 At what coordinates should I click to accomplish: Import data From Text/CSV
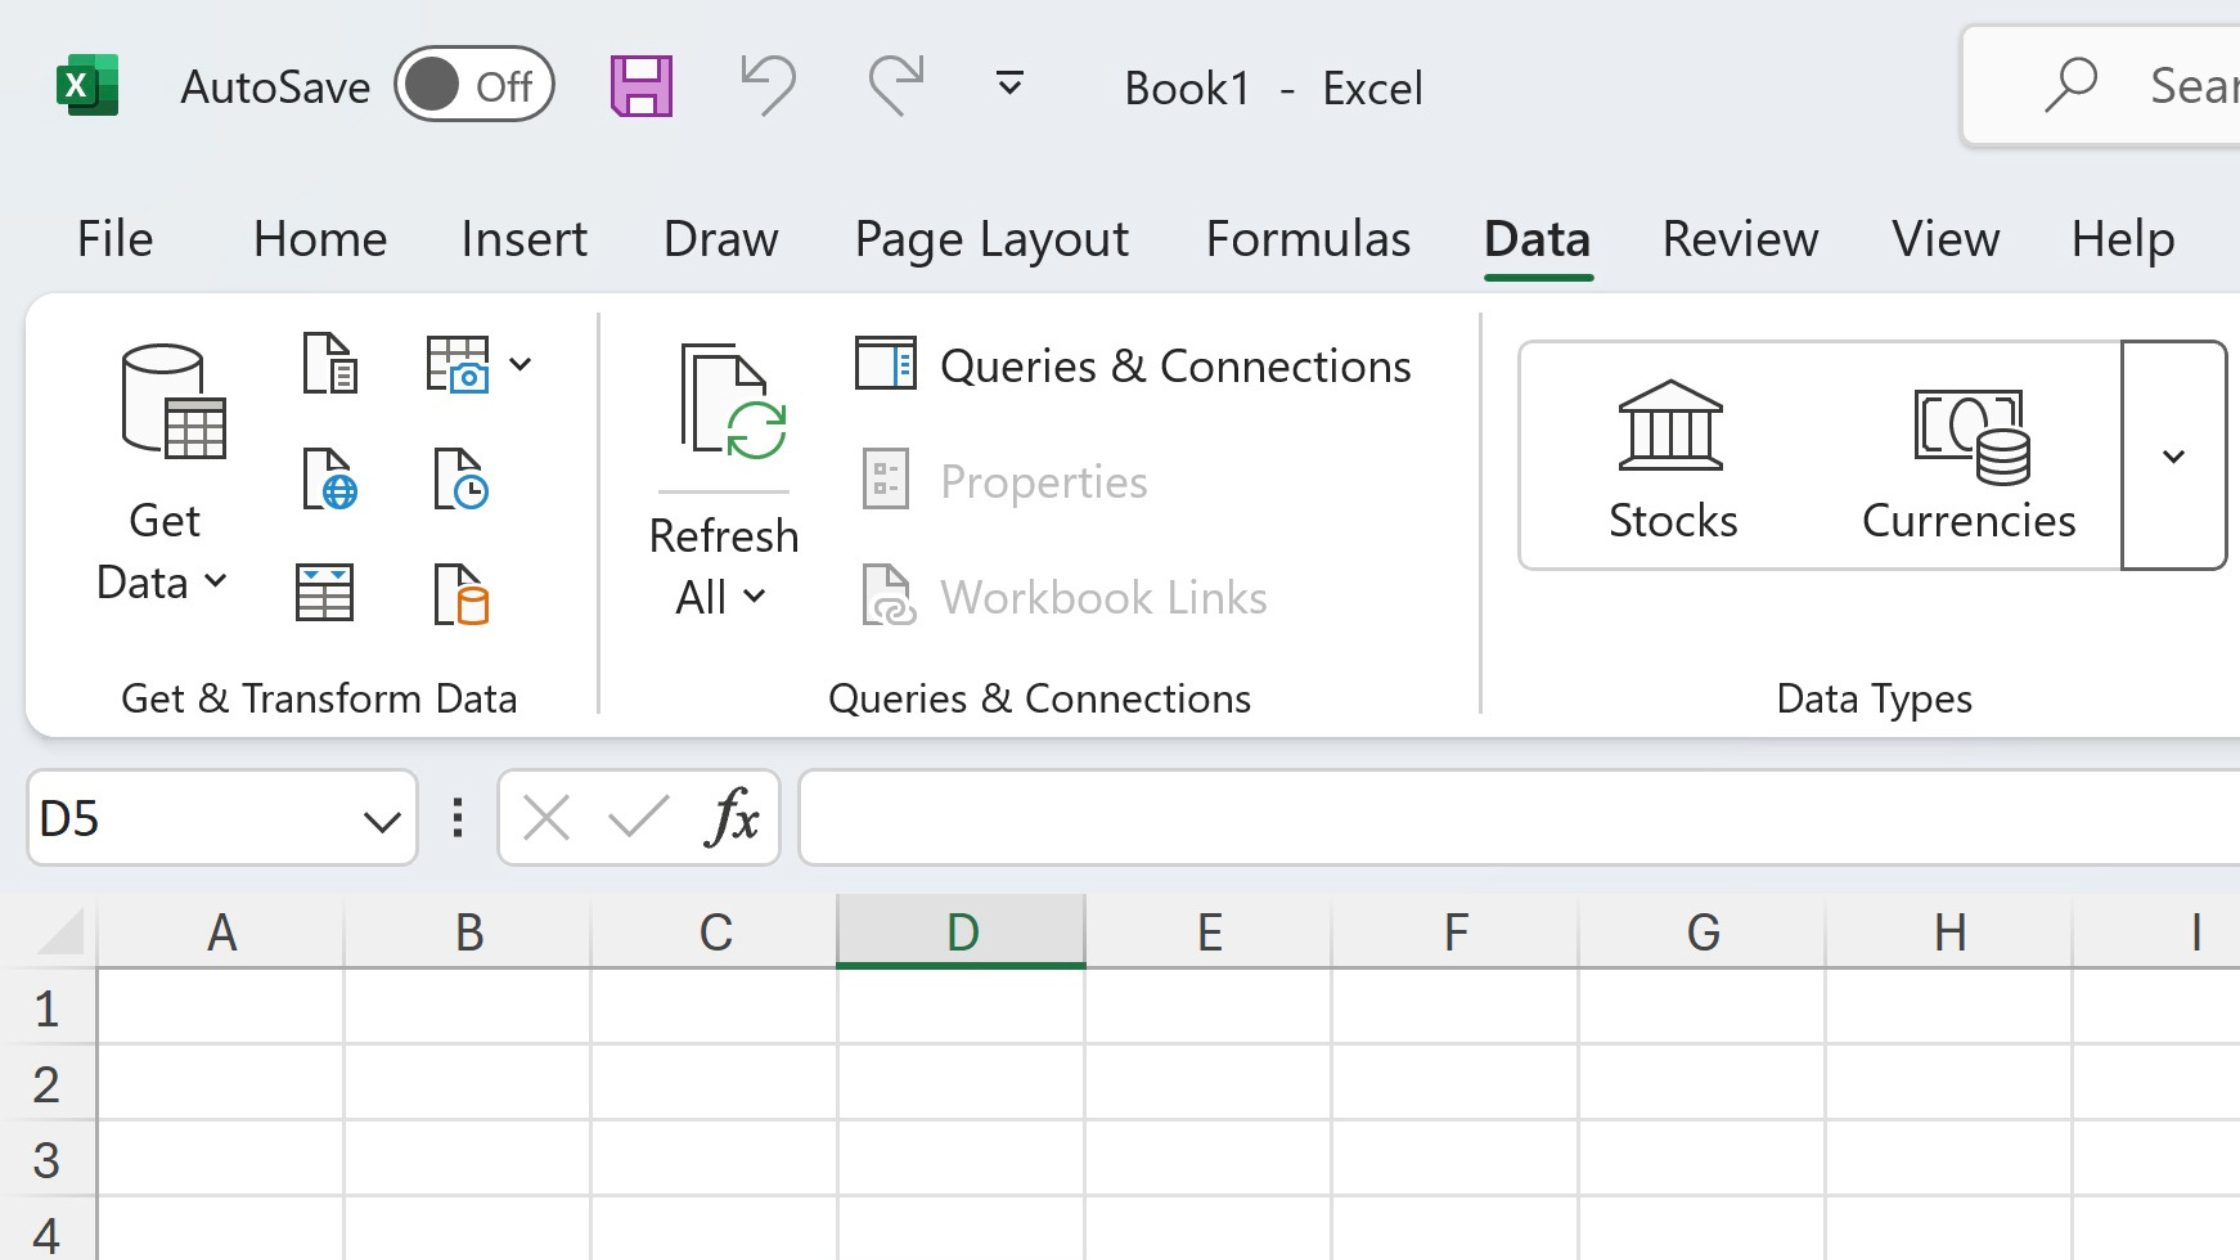tap(330, 363)
